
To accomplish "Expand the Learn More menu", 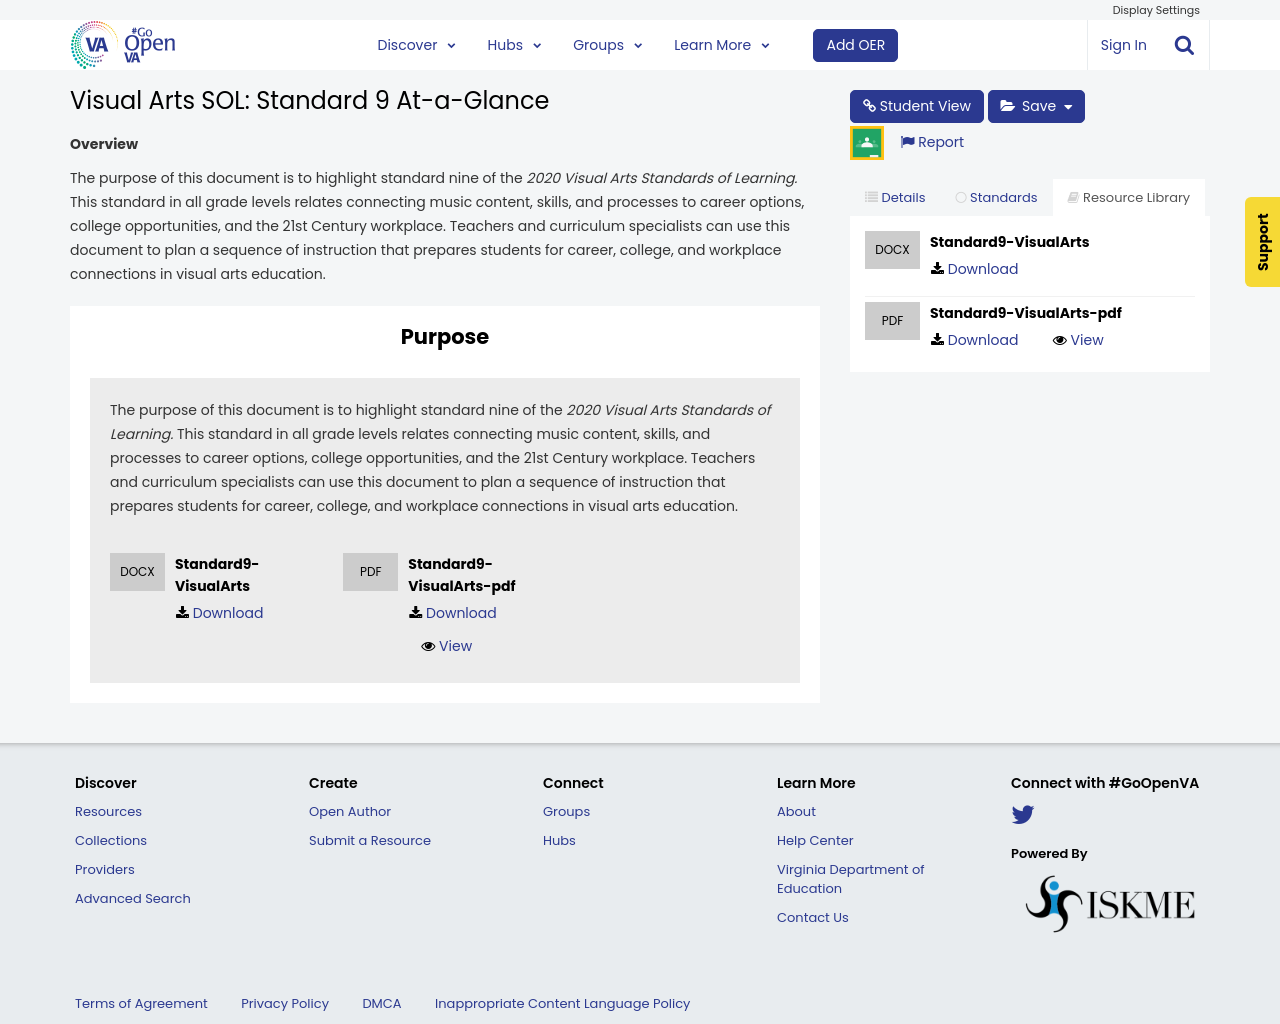I will click(x=721, y=45).
